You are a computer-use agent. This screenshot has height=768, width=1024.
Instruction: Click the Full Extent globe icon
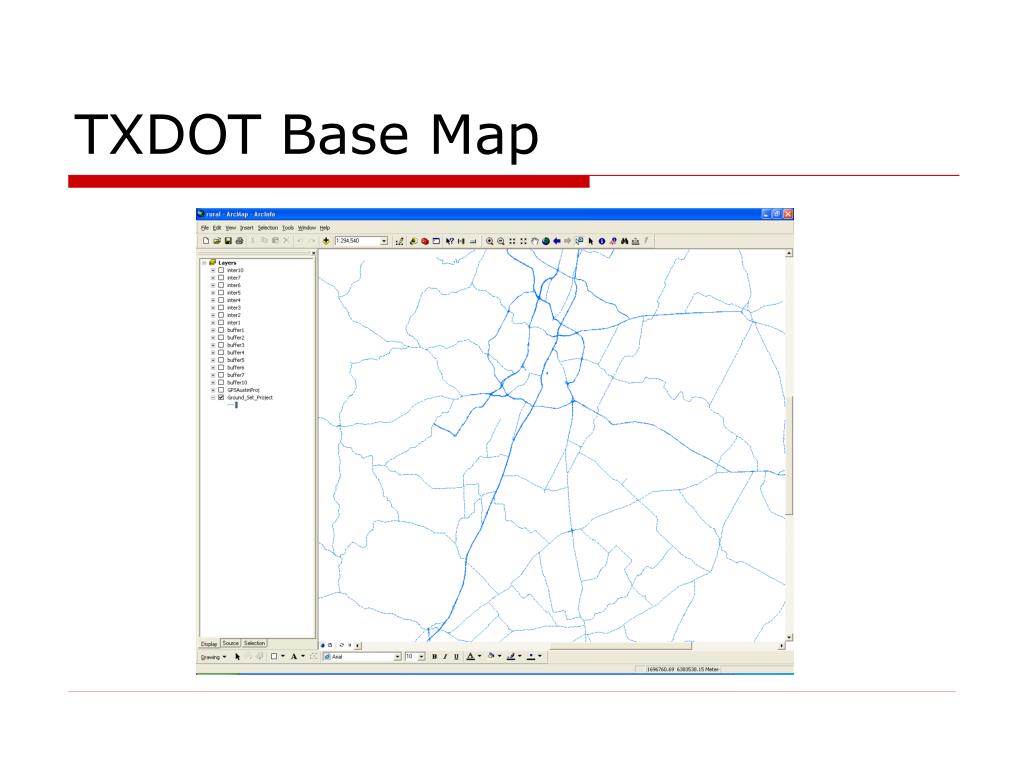point(546,241)
